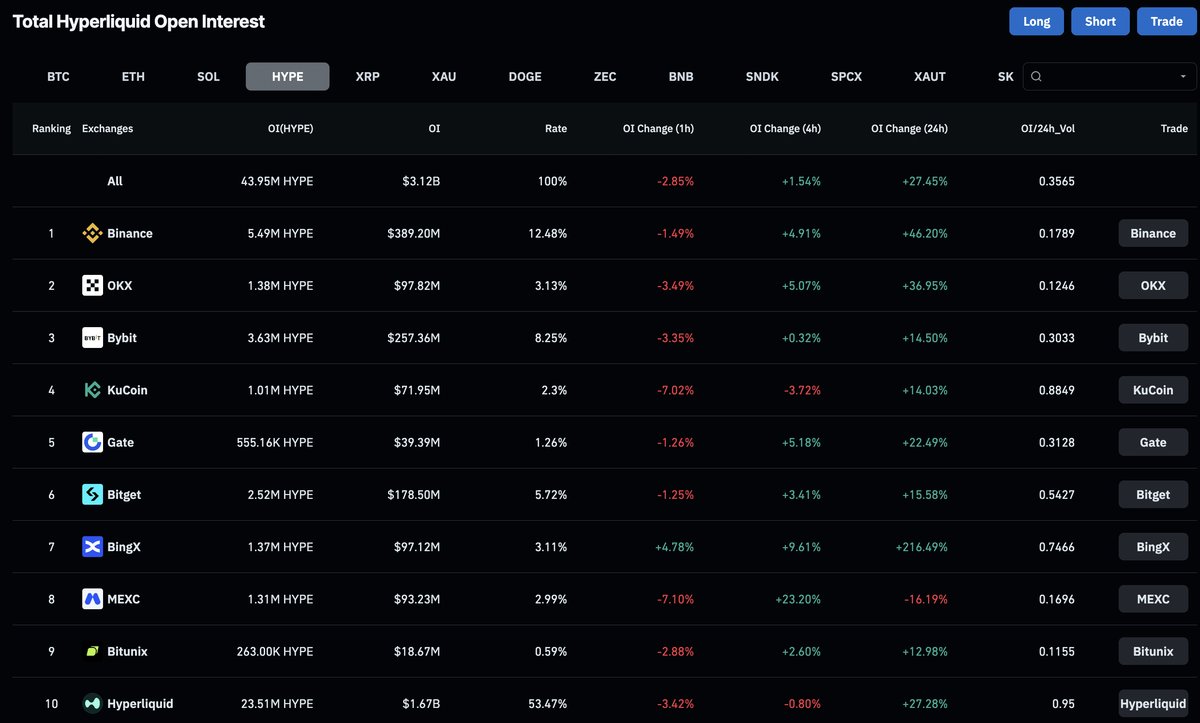The height and width of the screenshot is (723, 1200).
Task: Click the Bybit logo icon
Action: [92, 337]
